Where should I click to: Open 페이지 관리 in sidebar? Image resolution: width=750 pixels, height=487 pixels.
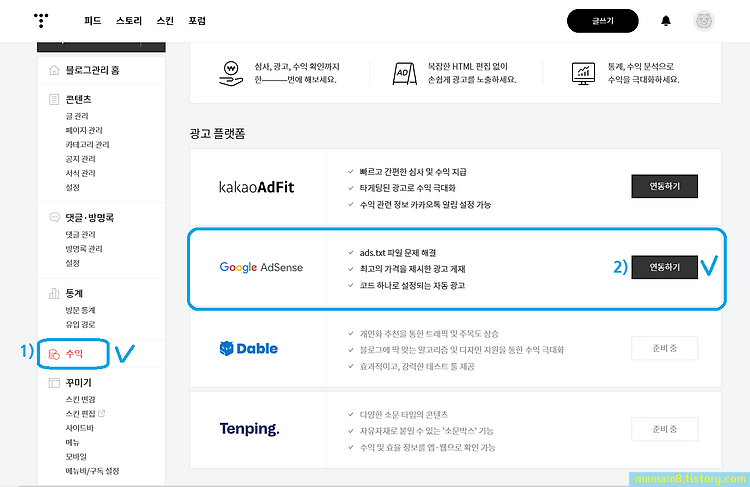click(84, 130)
